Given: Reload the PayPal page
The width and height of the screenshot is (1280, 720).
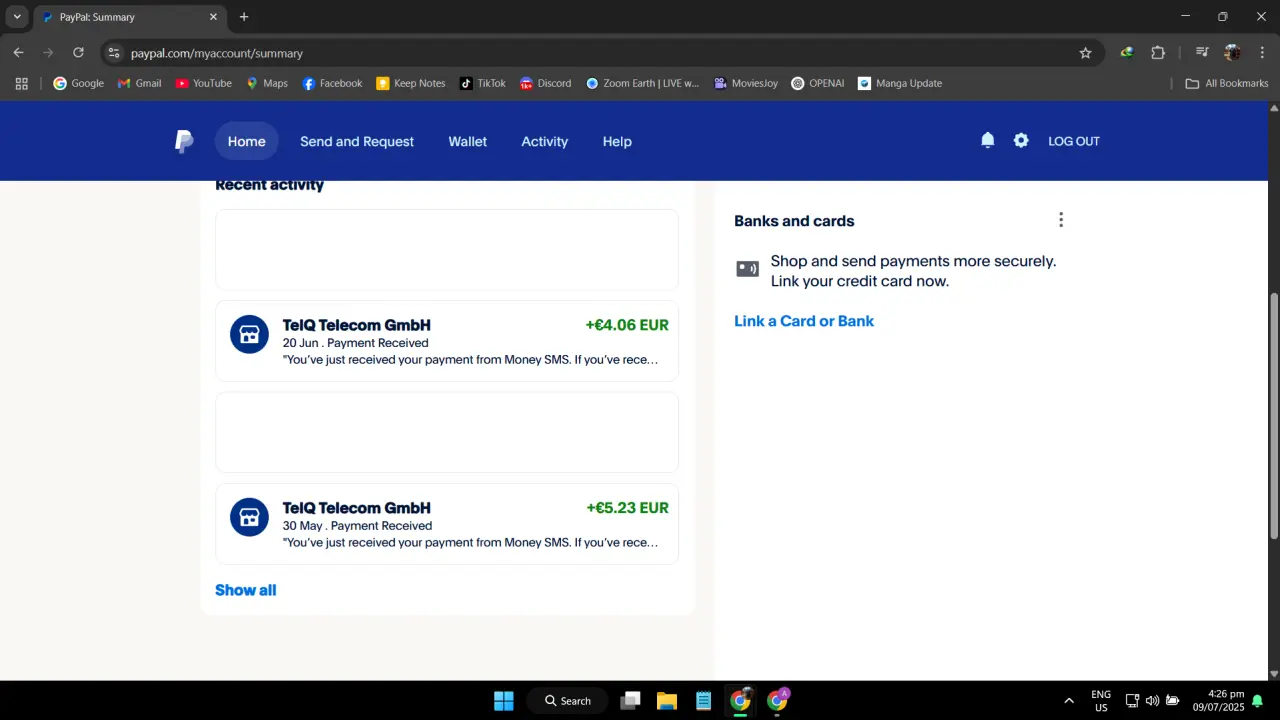Looking at the screenshot, I should 78,53.
